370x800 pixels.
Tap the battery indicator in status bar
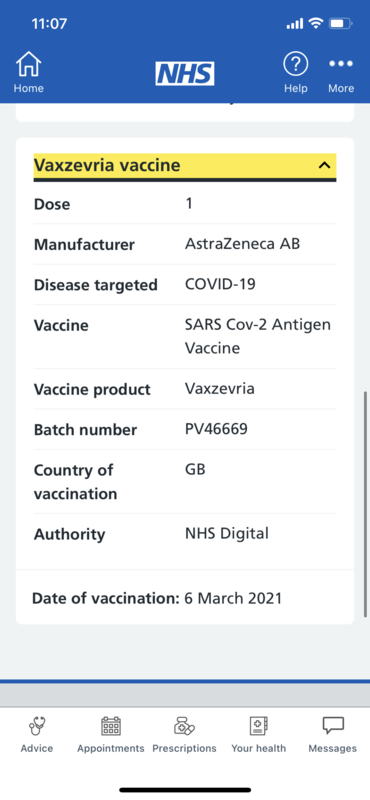coord(340,23)
